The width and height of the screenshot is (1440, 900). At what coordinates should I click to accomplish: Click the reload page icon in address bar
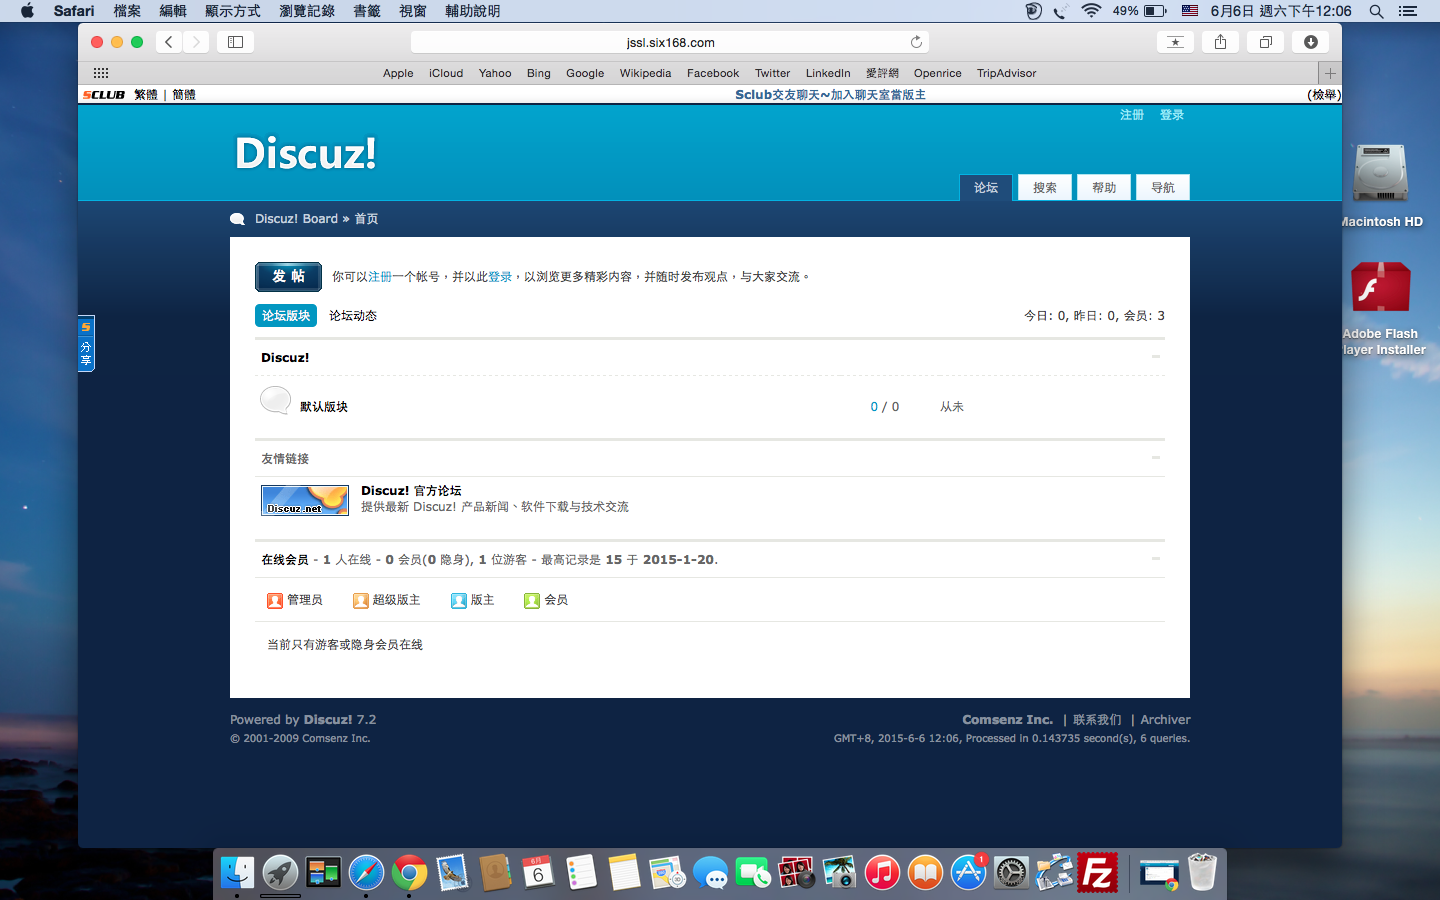(916, 42)
